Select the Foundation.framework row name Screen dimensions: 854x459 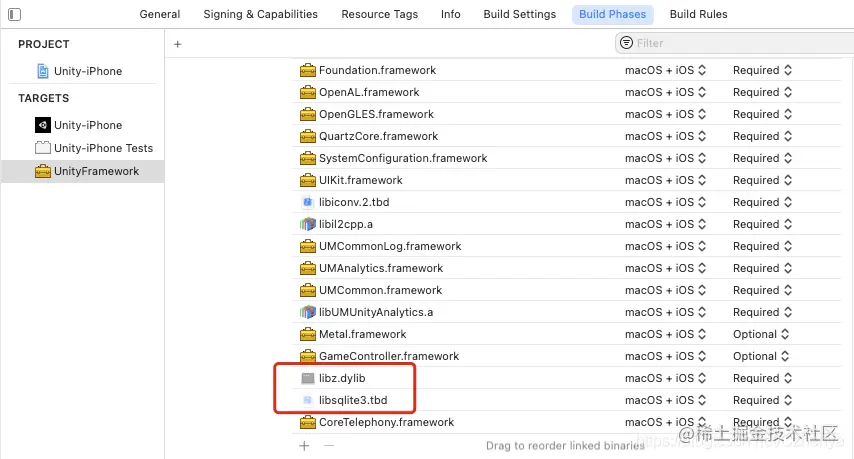[377, 70]
